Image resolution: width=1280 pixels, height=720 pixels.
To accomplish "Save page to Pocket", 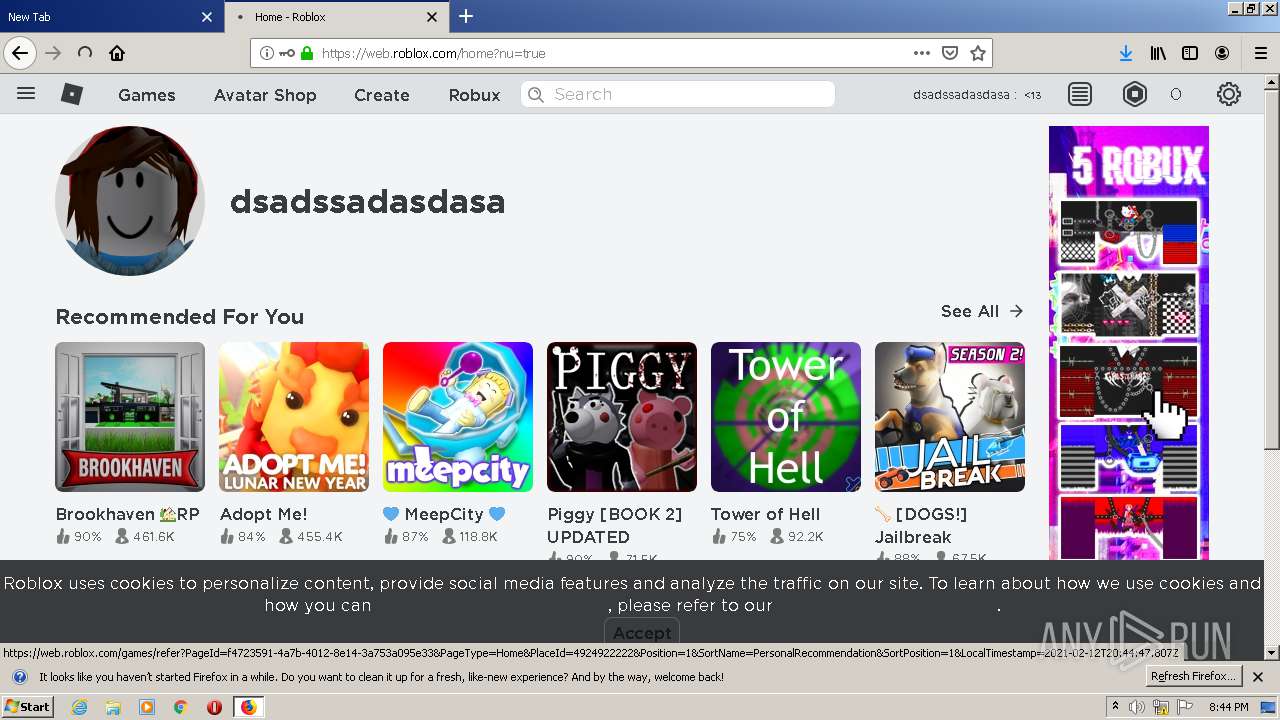I will [950, 53].
